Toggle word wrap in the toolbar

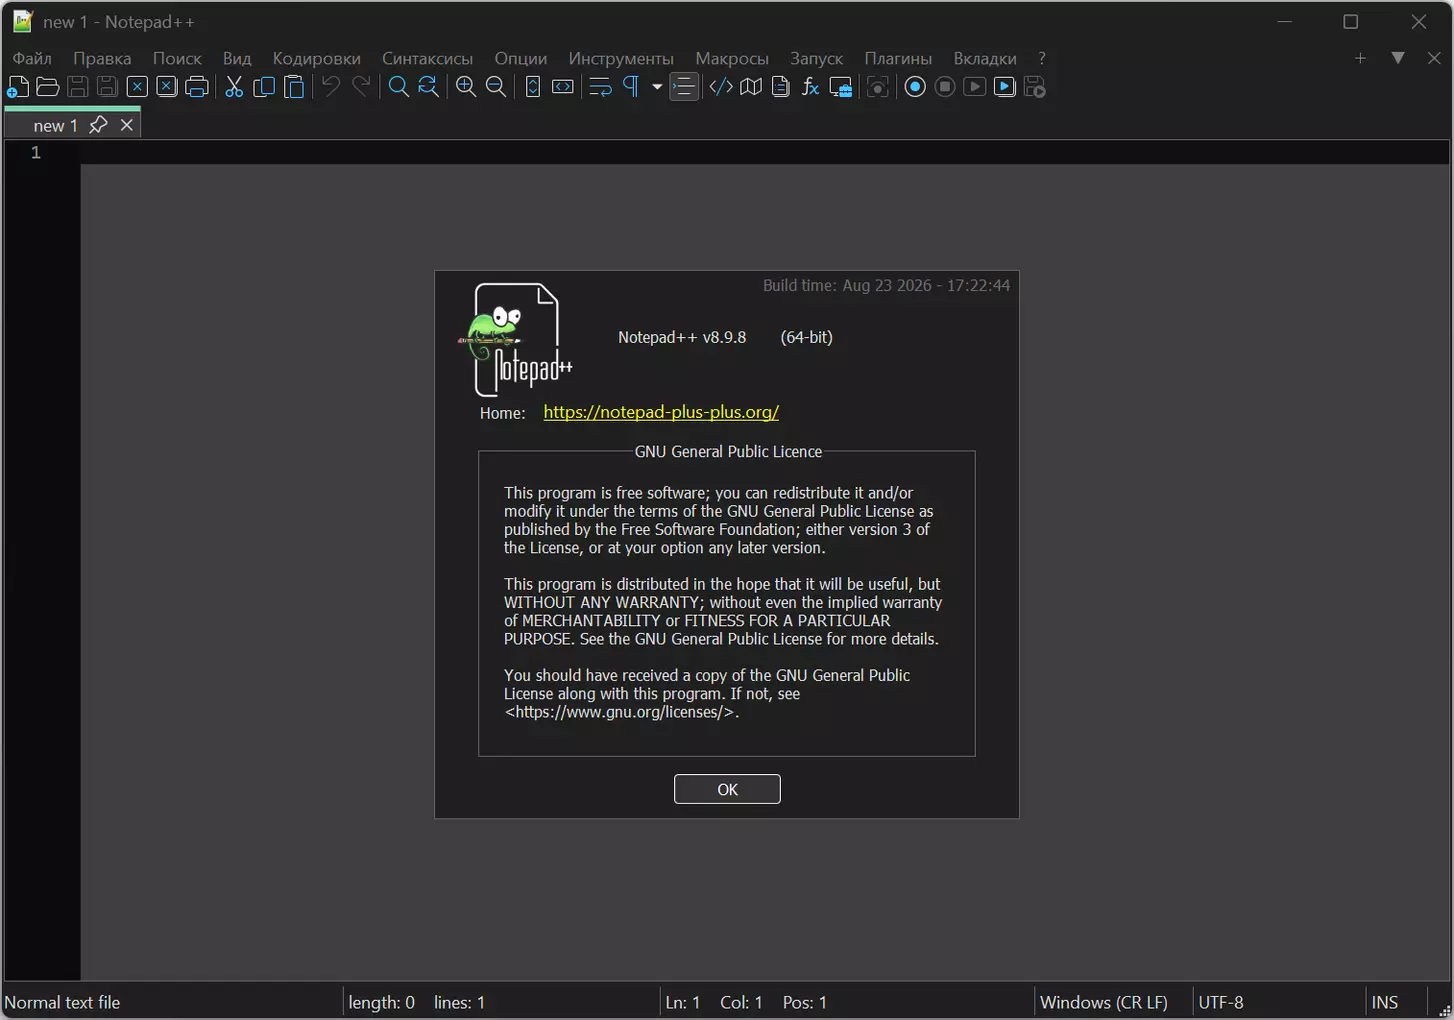pos(600,87)
